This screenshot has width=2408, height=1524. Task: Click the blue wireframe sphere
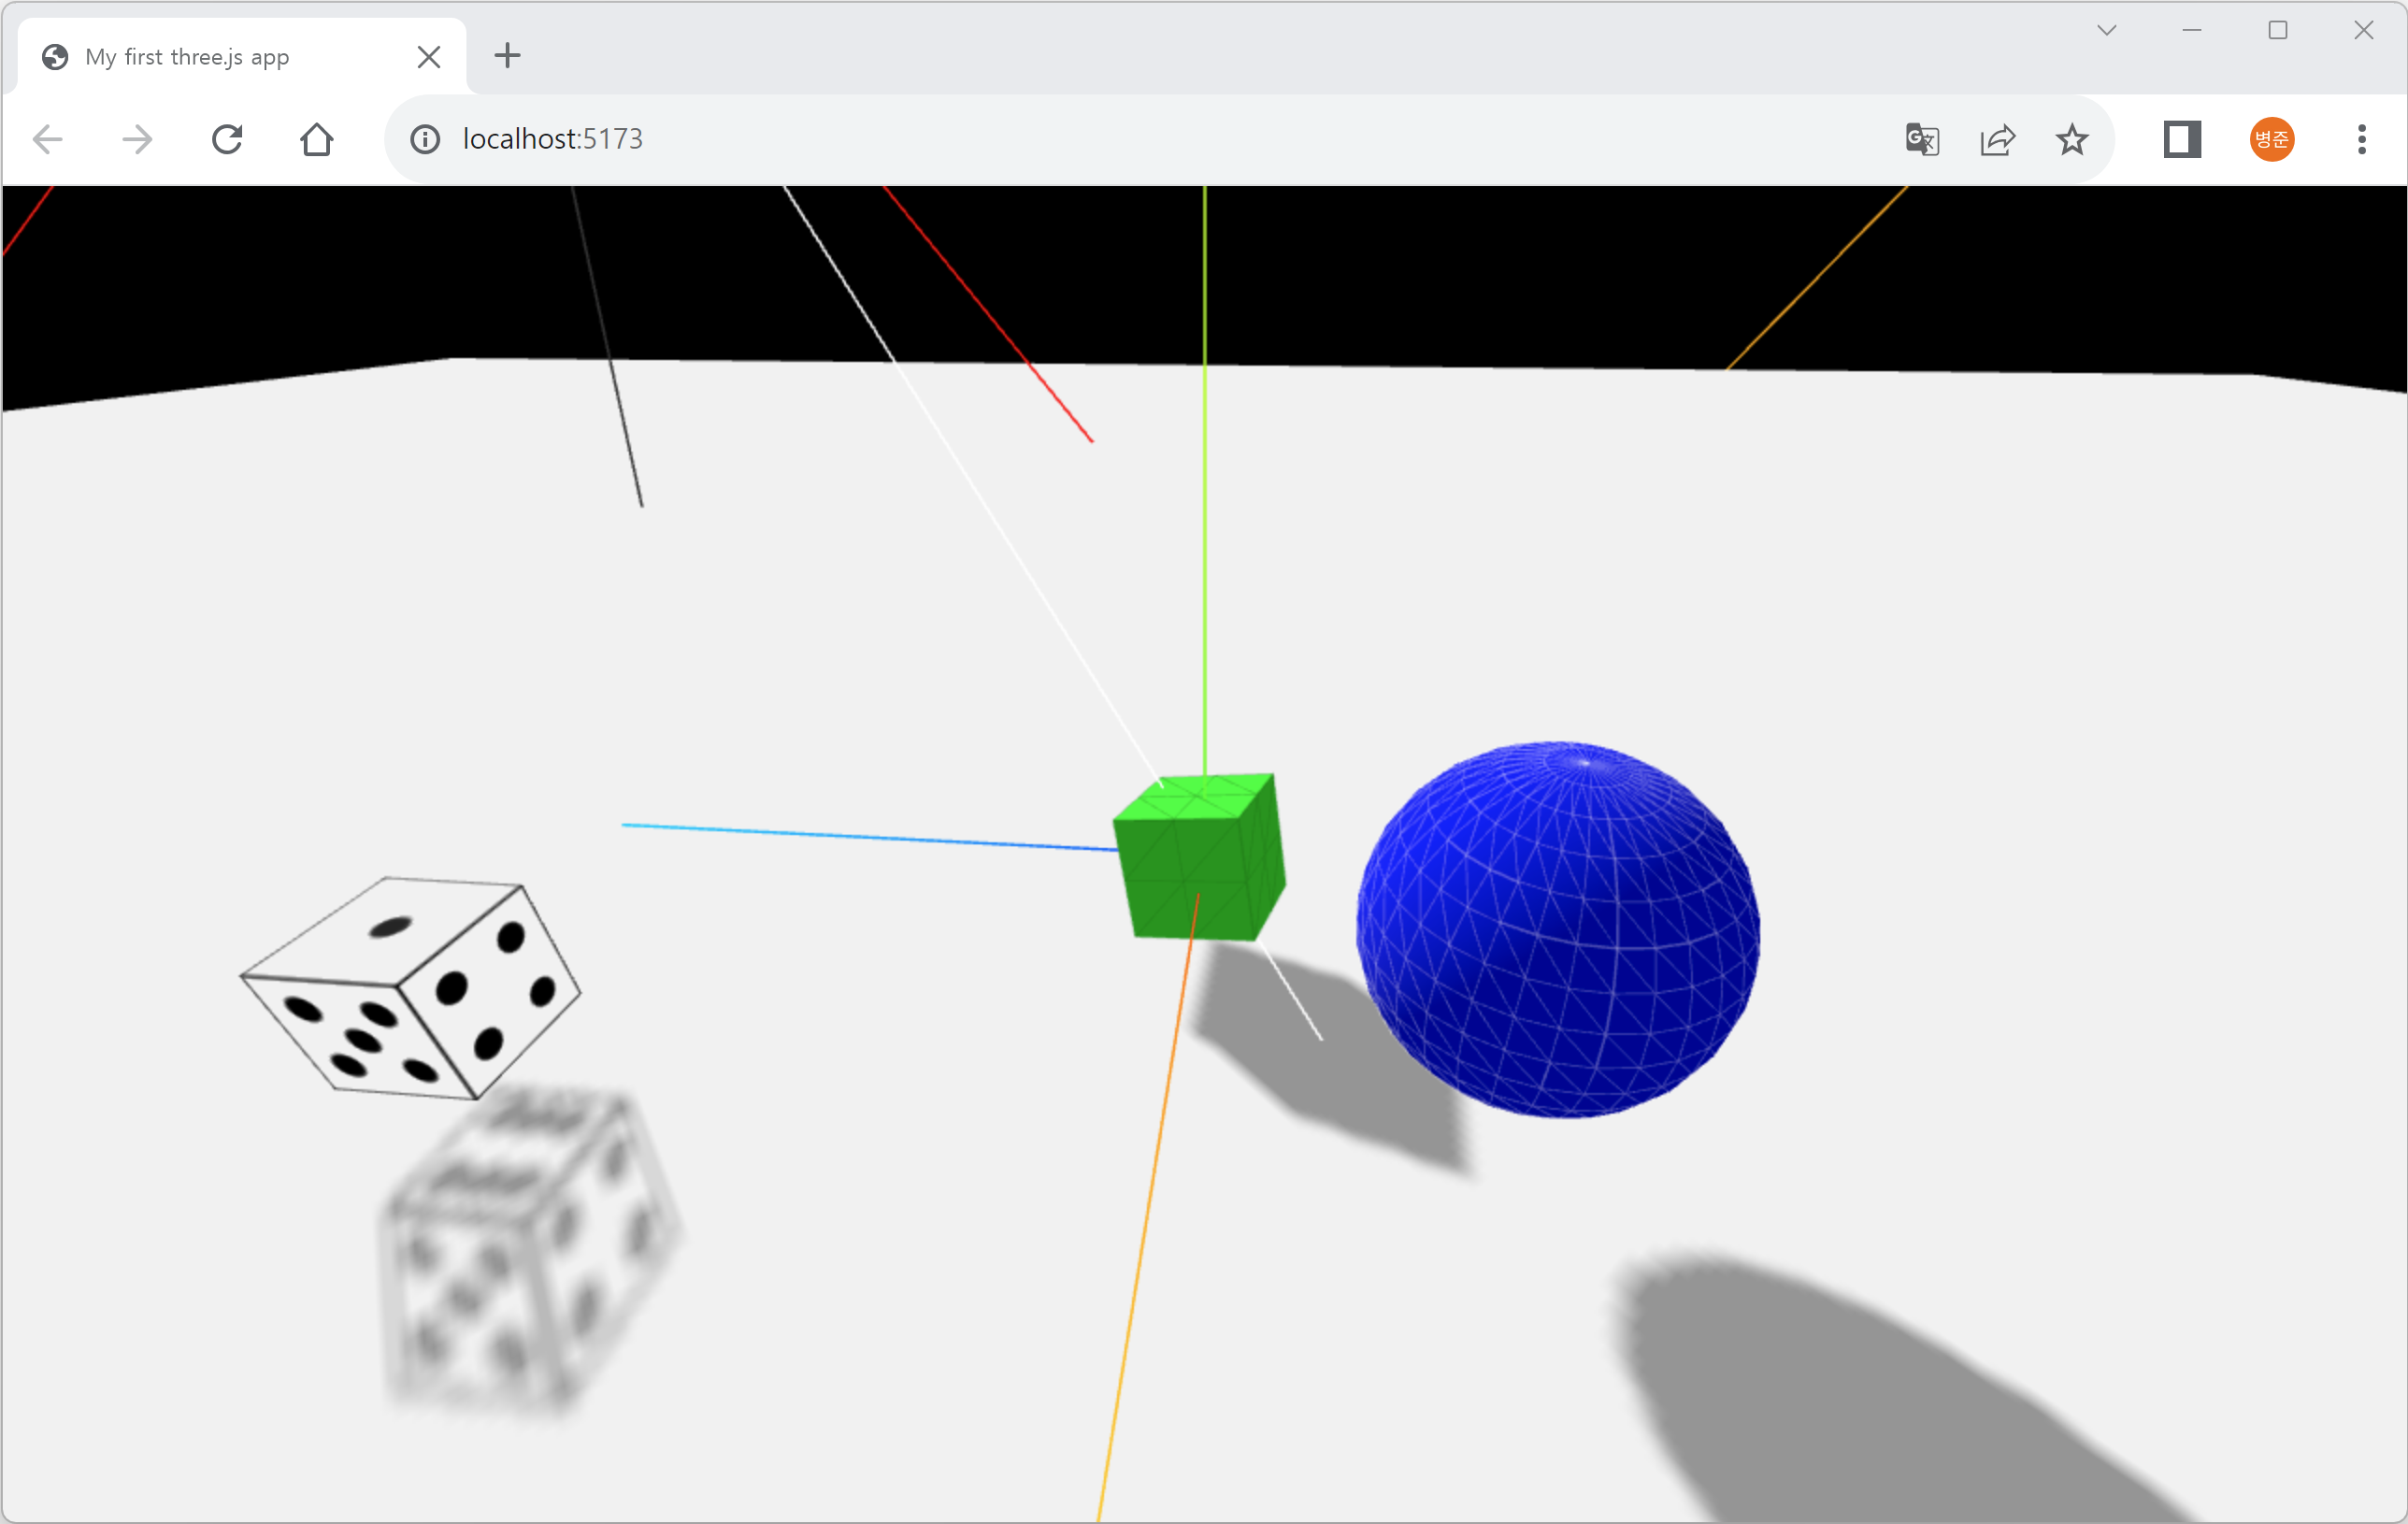(1557, 930)
